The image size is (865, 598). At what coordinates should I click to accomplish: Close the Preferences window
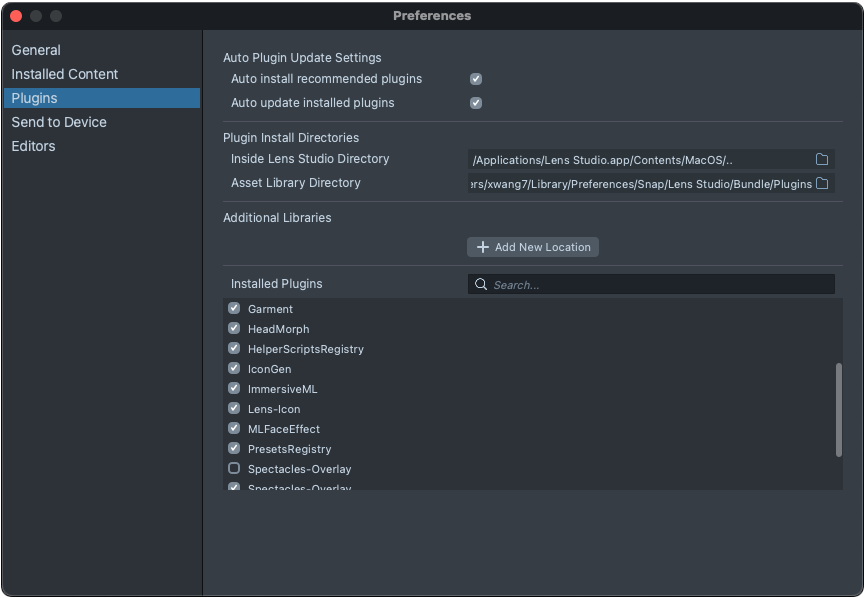pyautogui.click(x=16, y=16)
